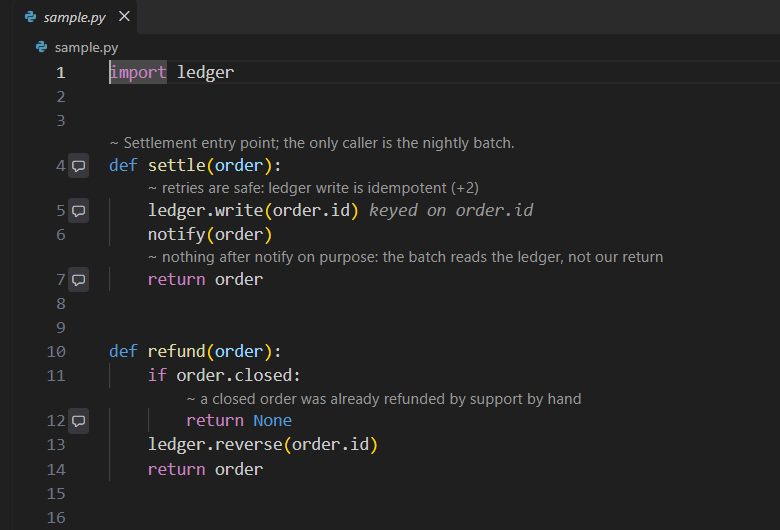This screenshot has height=530, width=780.
Task: Click the 'a closed order was already refunded' comment
Action: [x=384, y=399]
